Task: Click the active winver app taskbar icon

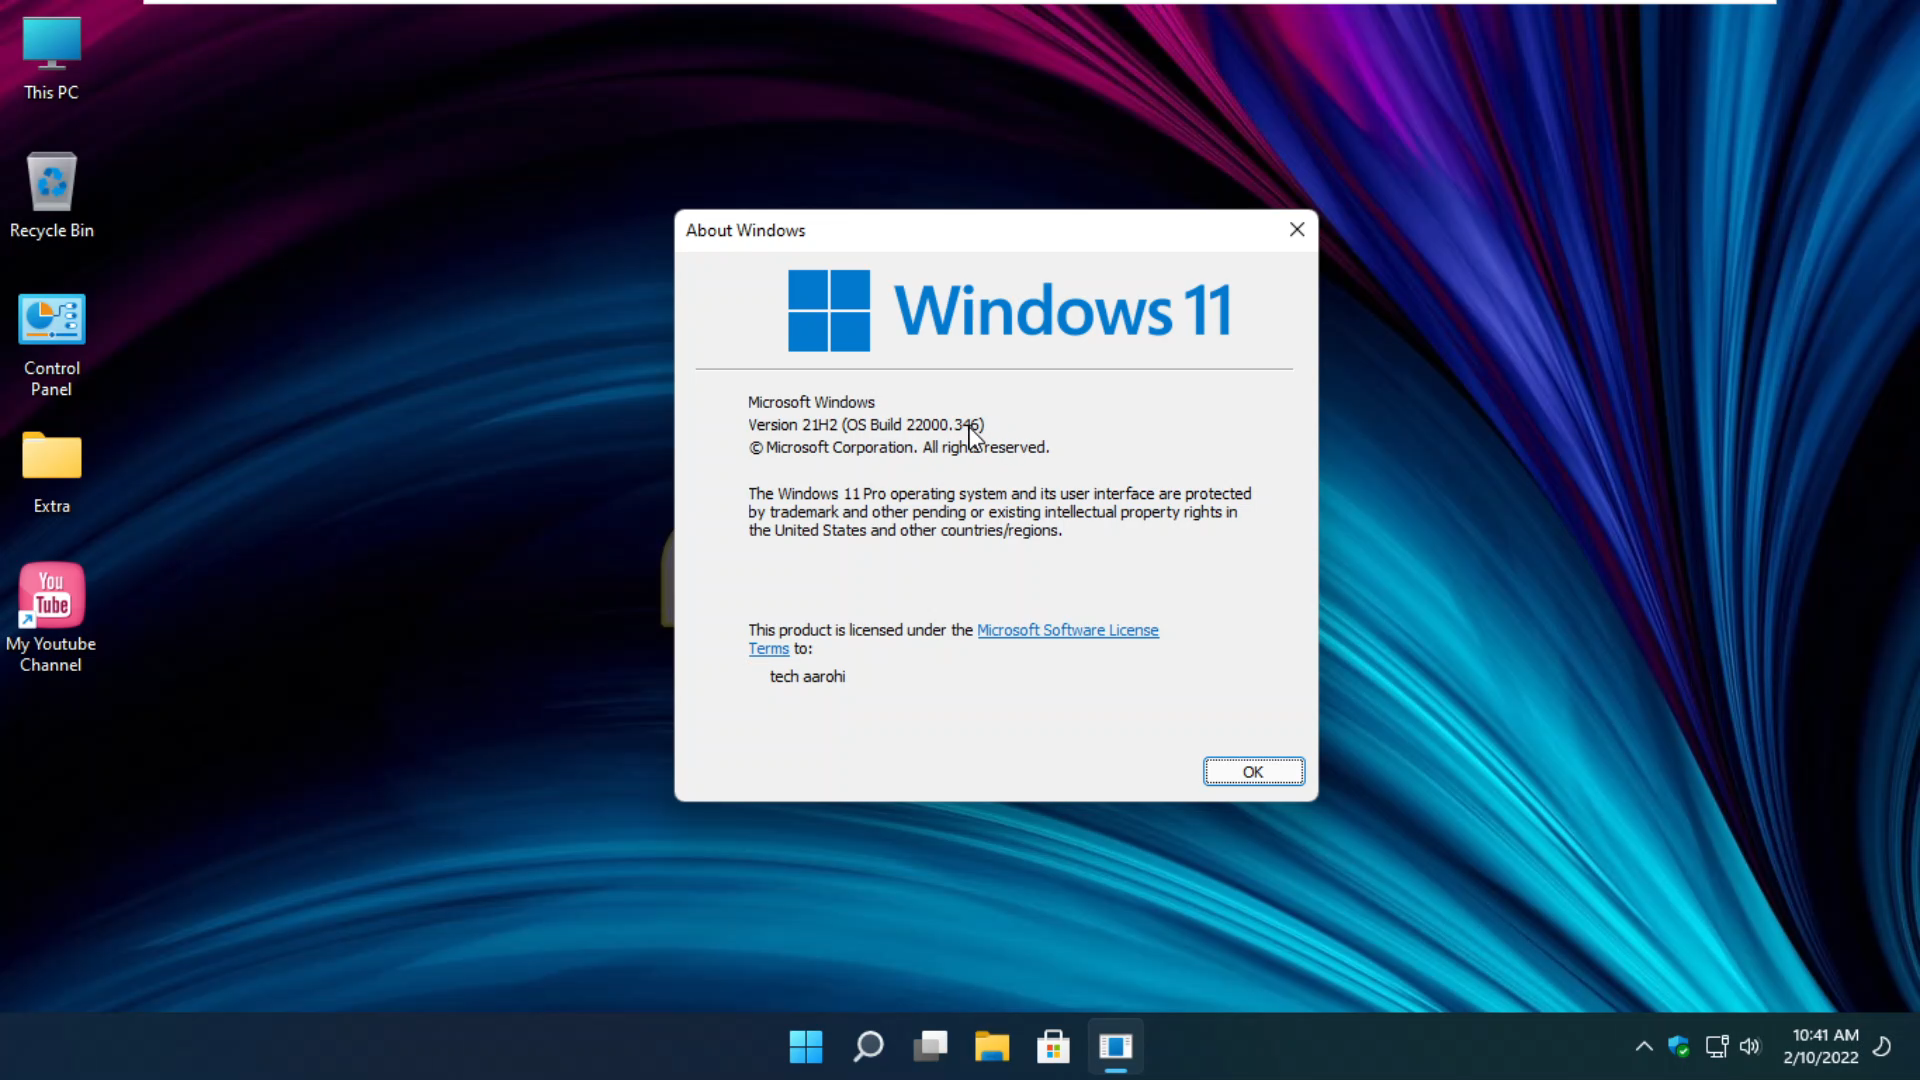Action: pos(1115,1047)
